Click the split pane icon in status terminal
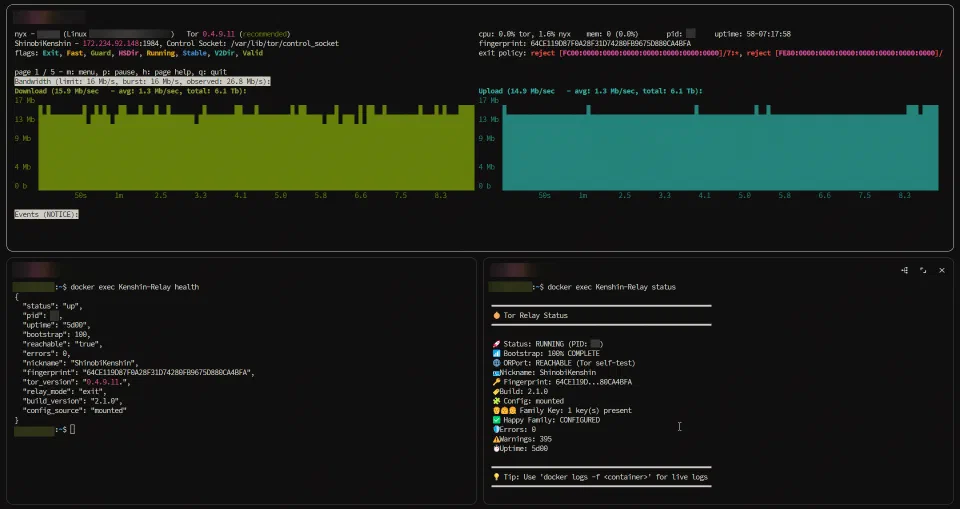960x509 pixels. (904, 270)
